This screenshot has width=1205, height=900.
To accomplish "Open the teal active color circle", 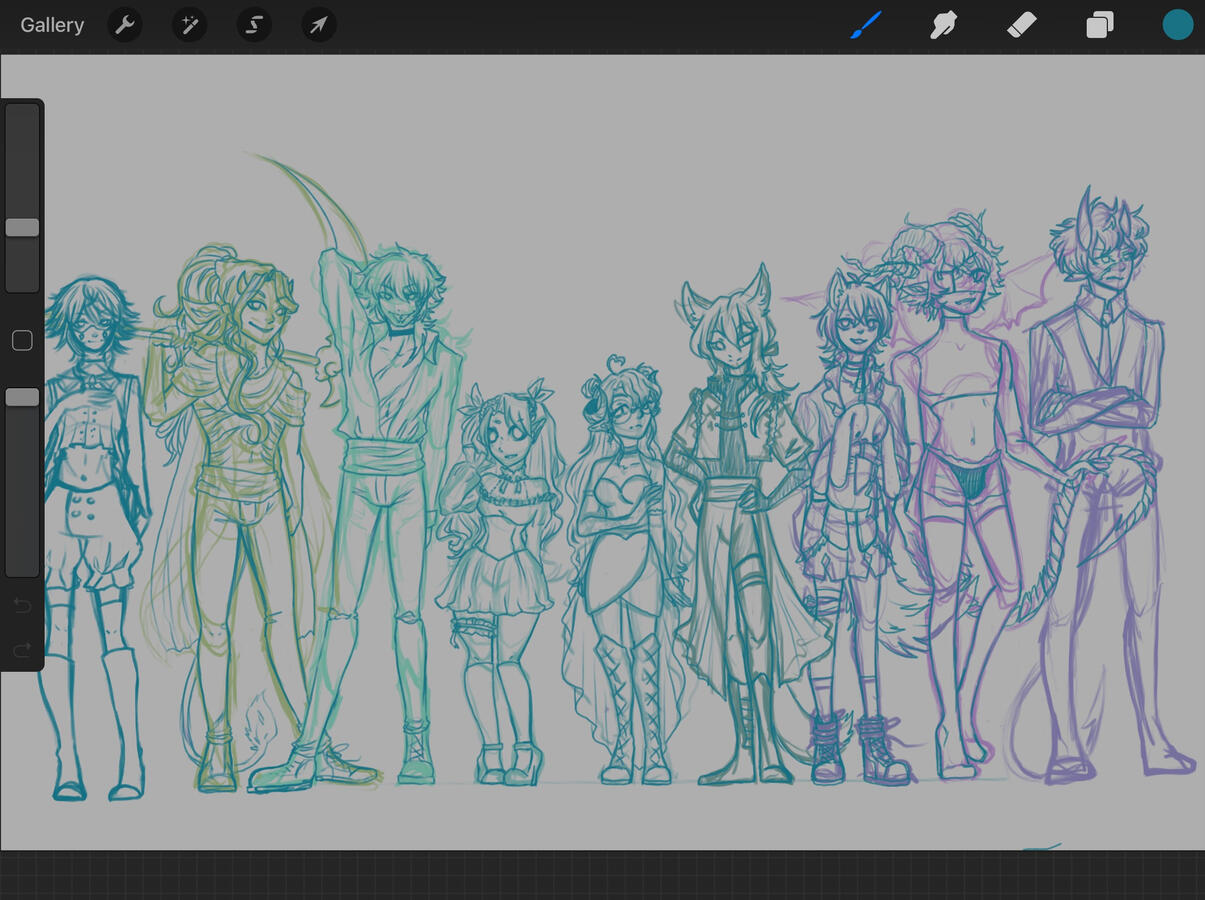I will tap(1177, 25).
